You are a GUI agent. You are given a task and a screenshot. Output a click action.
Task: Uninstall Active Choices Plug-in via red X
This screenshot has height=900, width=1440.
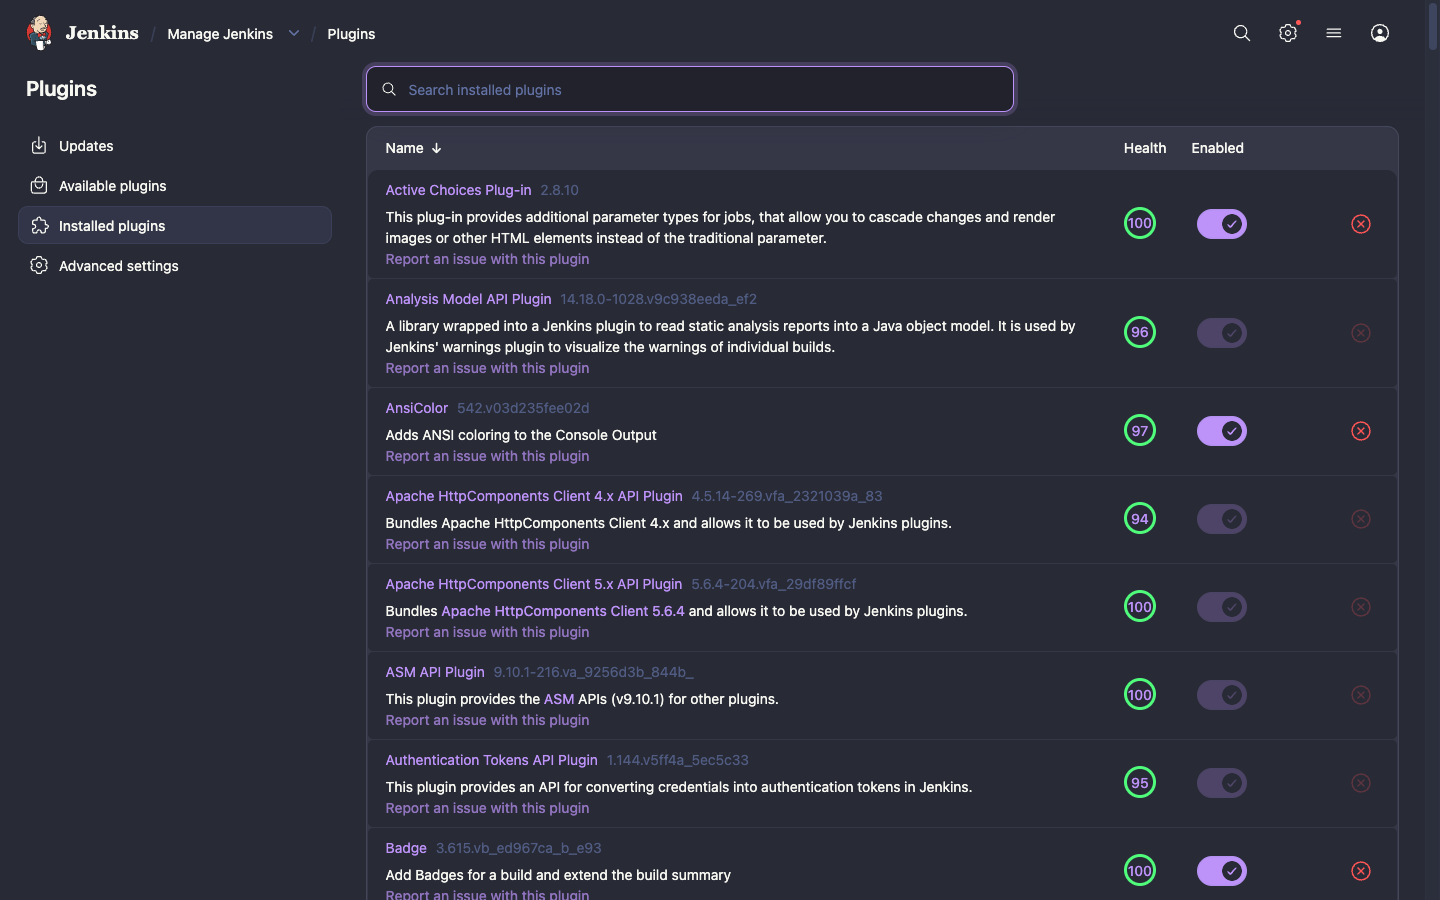pos(1361,224)
